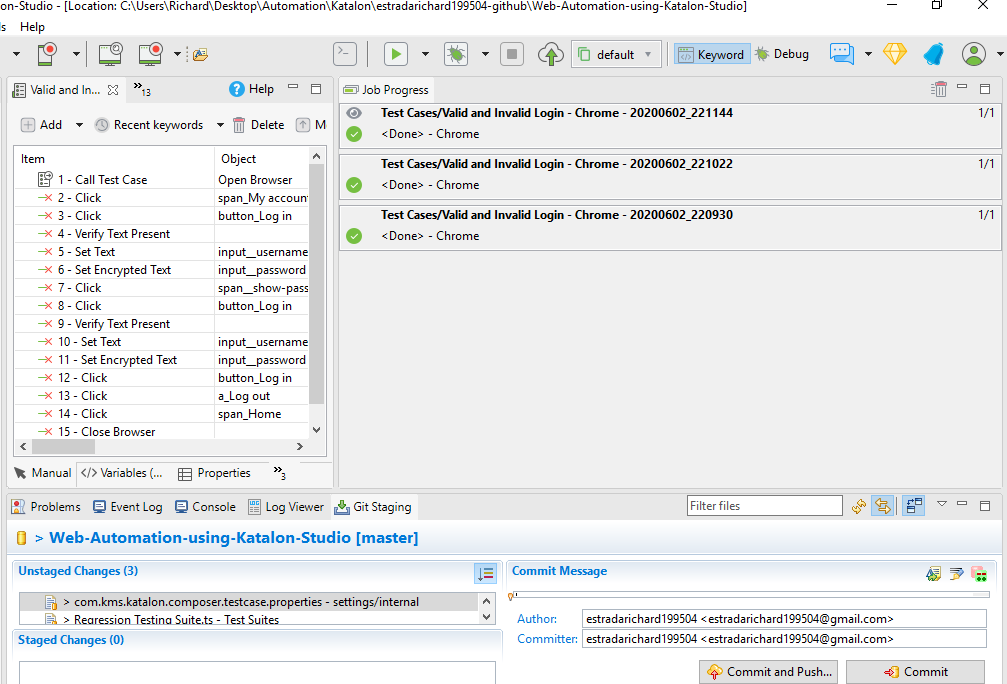Switch to the Console tab

click(x=206, y=507)
